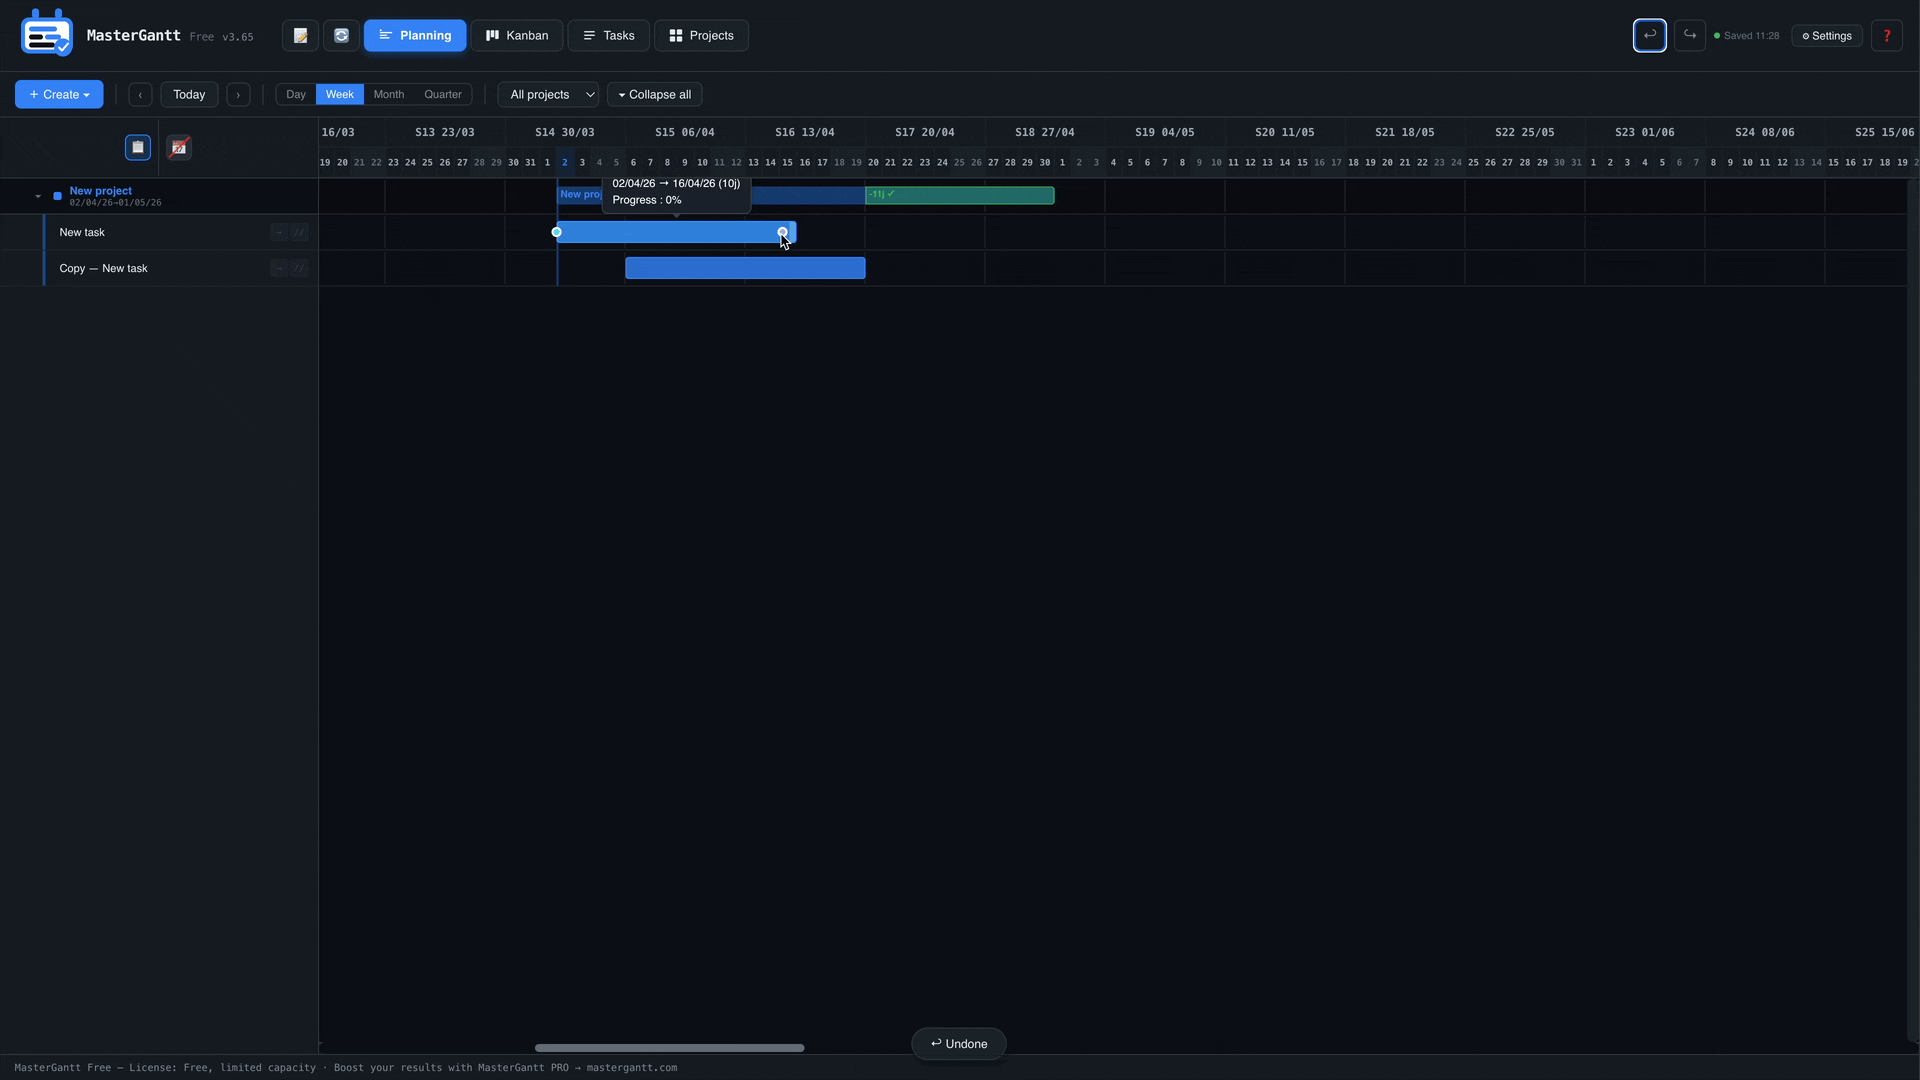1920x1080 pixels.
Task: Click arrow icon on Copy — New task row
Action: pyautogui.click(x=279, y=268)
